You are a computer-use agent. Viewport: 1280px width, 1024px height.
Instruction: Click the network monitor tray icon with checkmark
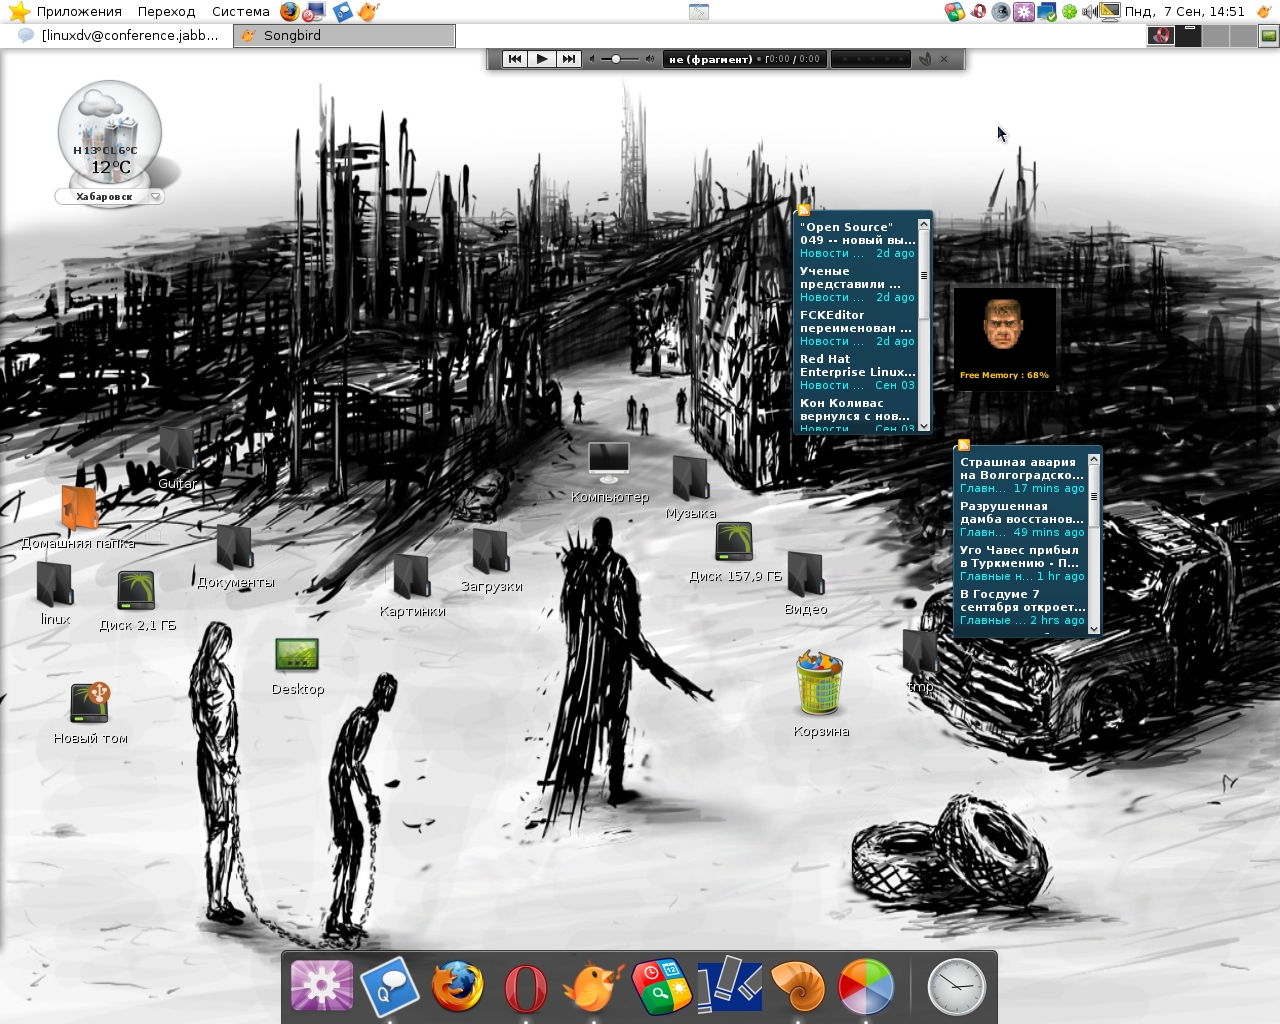[1047, 12]
